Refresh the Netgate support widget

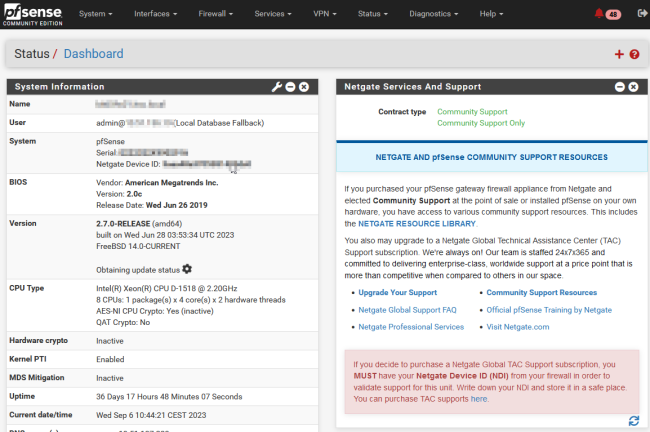[x=632, y=421]
